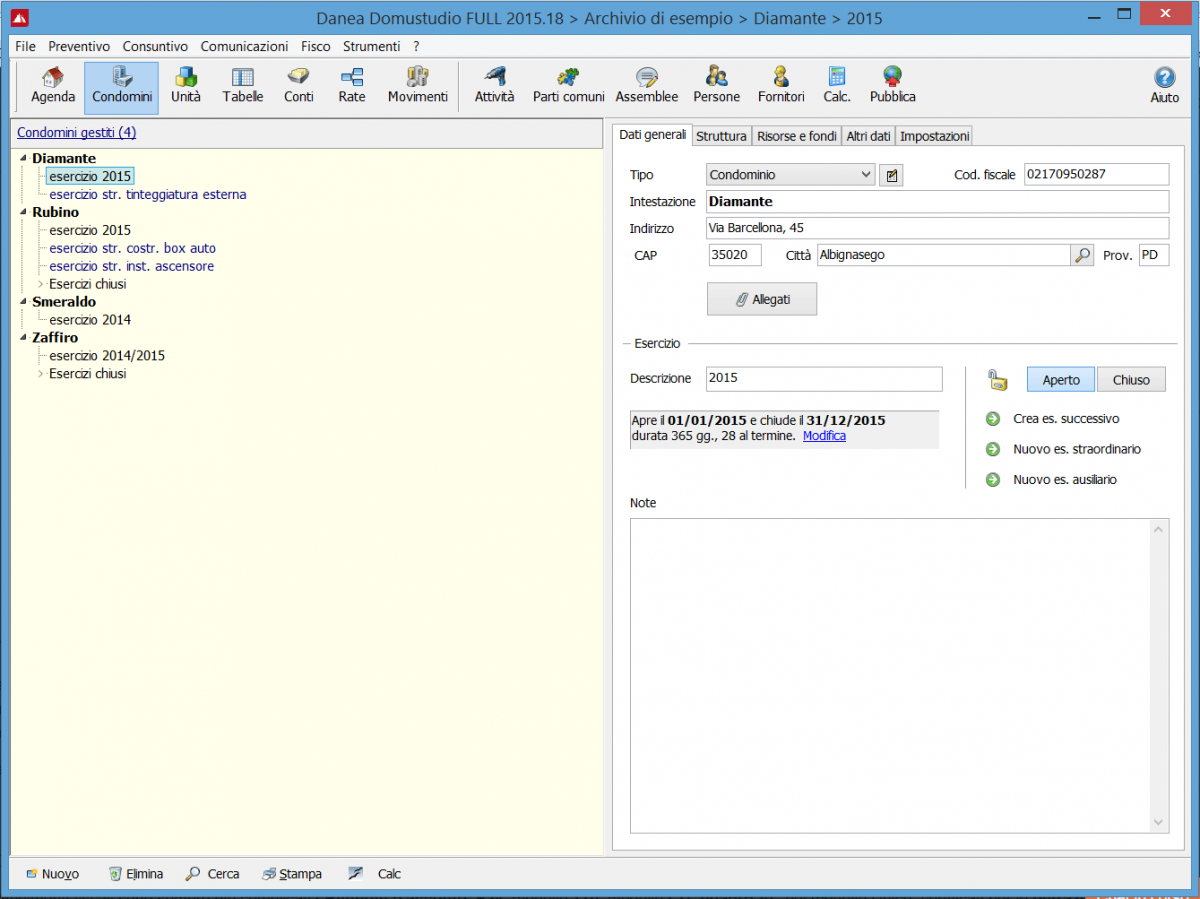
Task: Open the Attività toolbar icon
Action: pyautogui.click(x=494, y=86)
